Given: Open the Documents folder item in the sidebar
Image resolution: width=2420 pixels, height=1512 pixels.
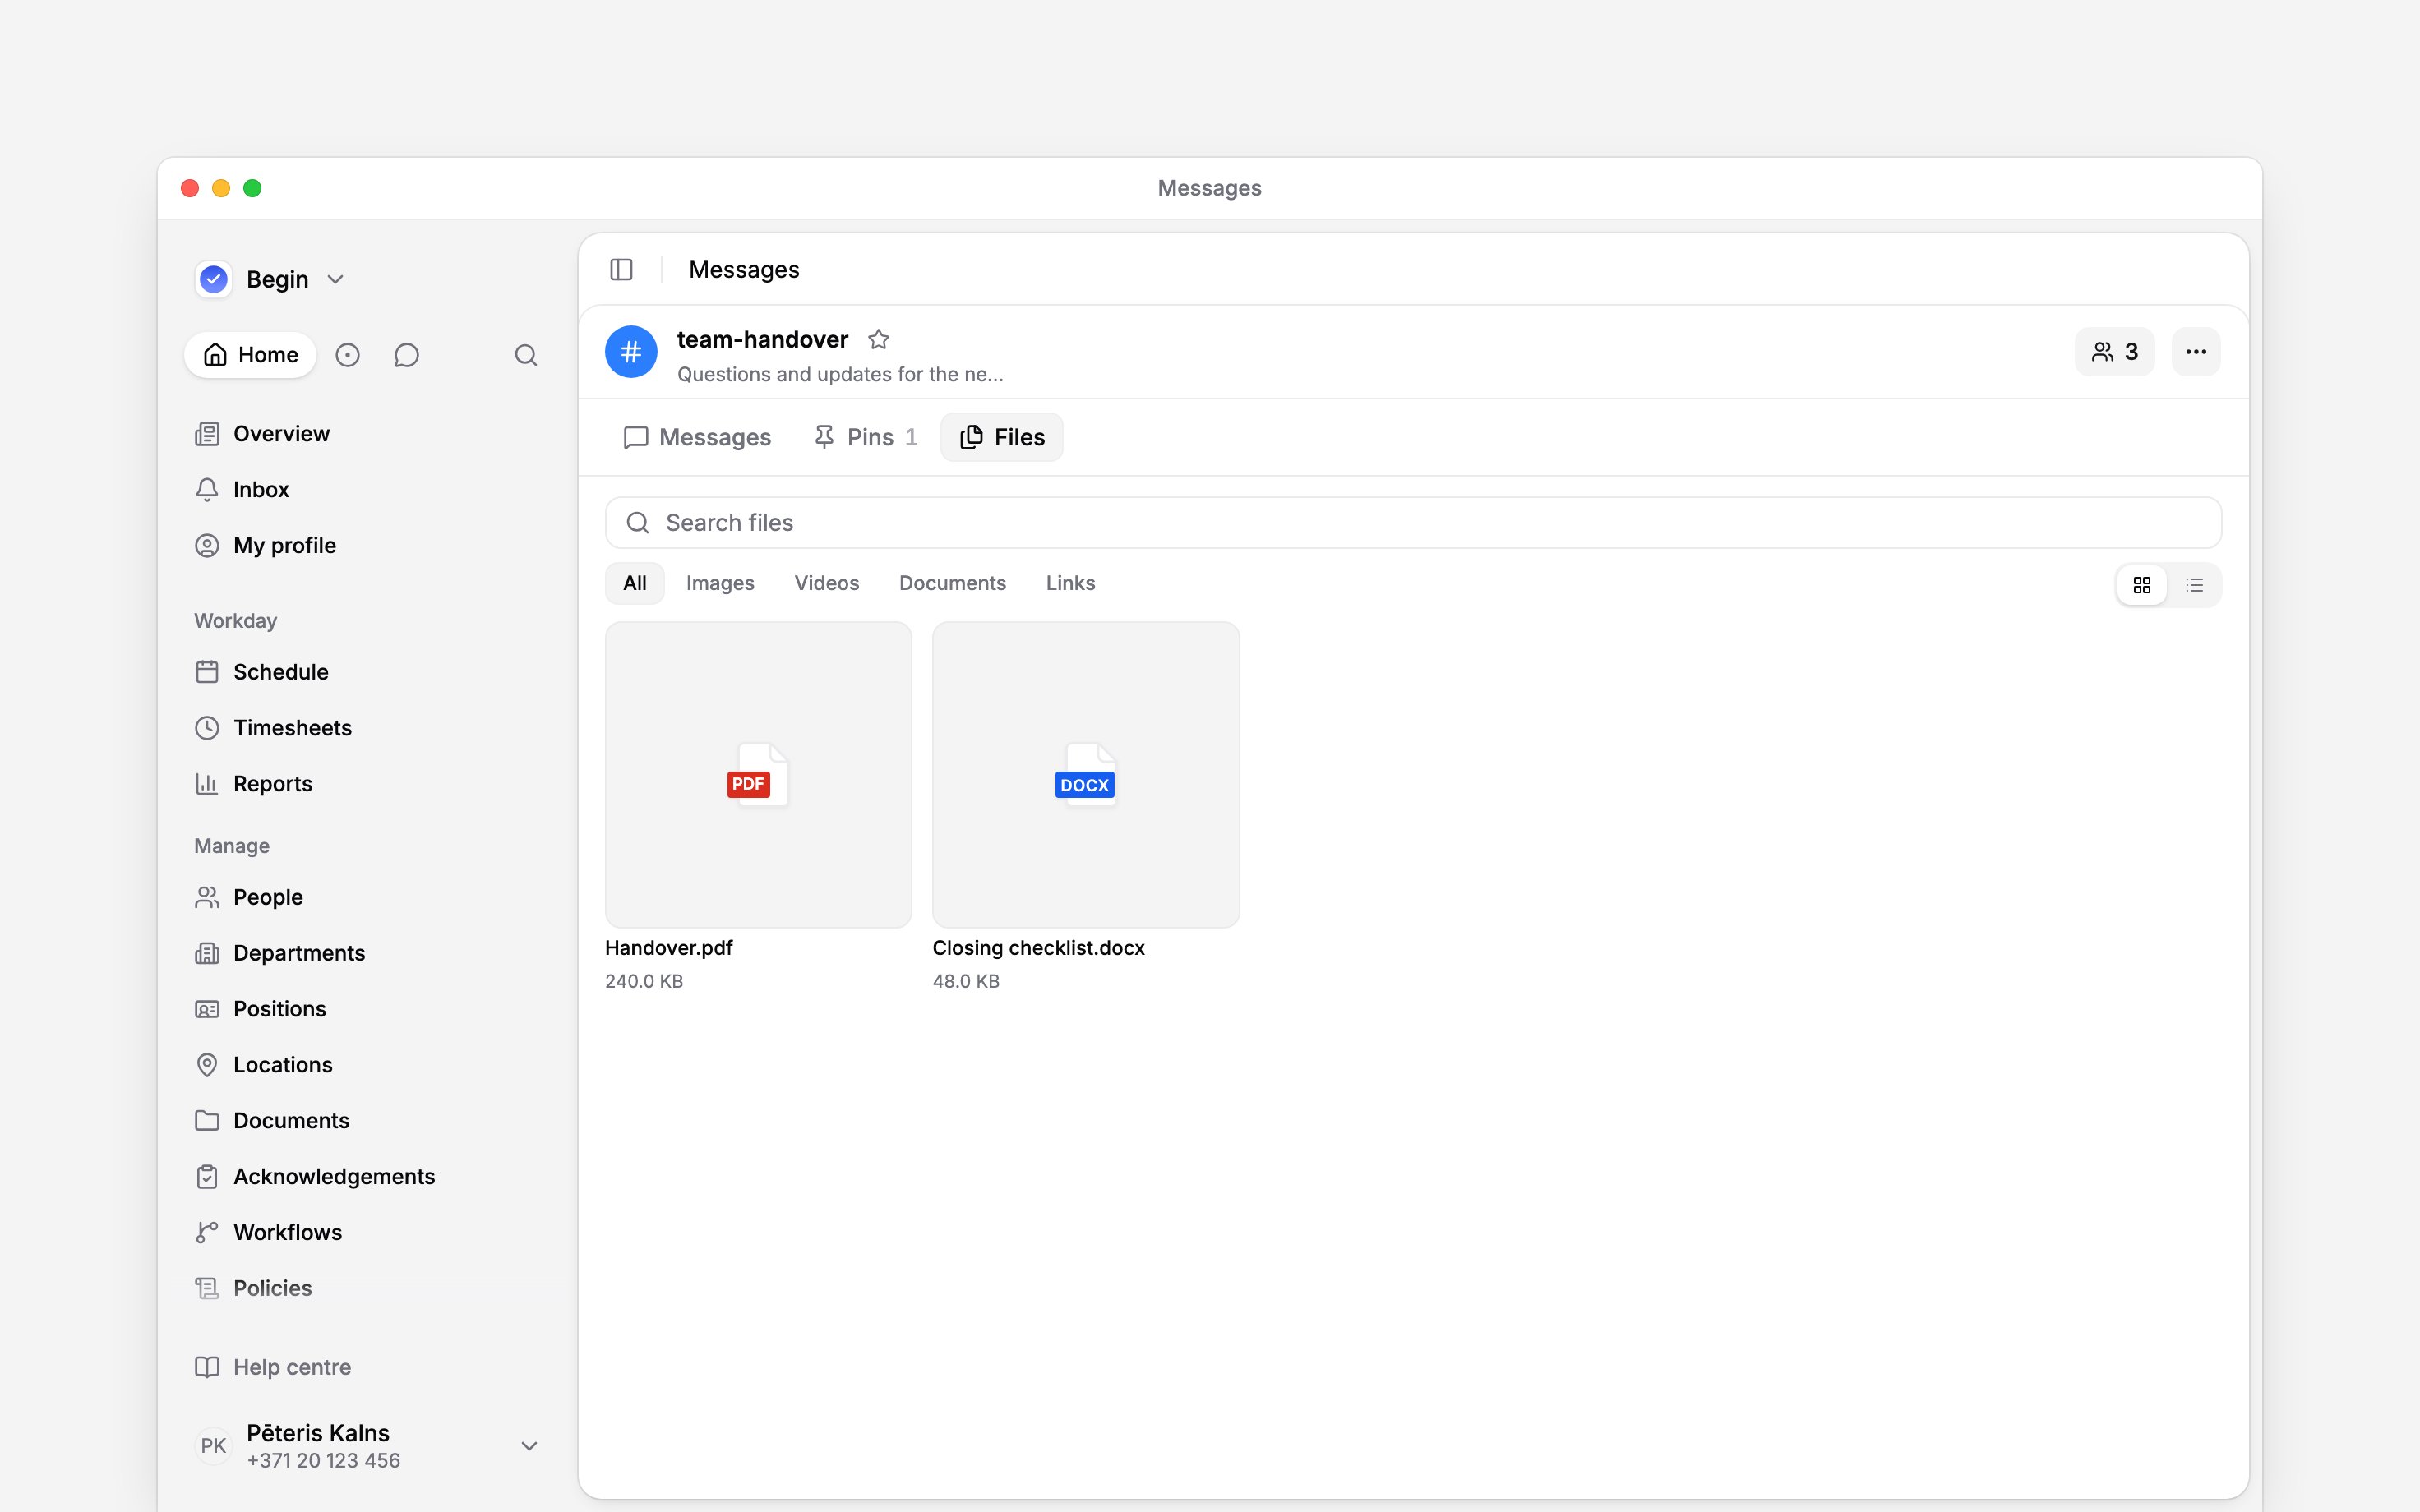Looking at the screenshot, I should pos(367,1121).
